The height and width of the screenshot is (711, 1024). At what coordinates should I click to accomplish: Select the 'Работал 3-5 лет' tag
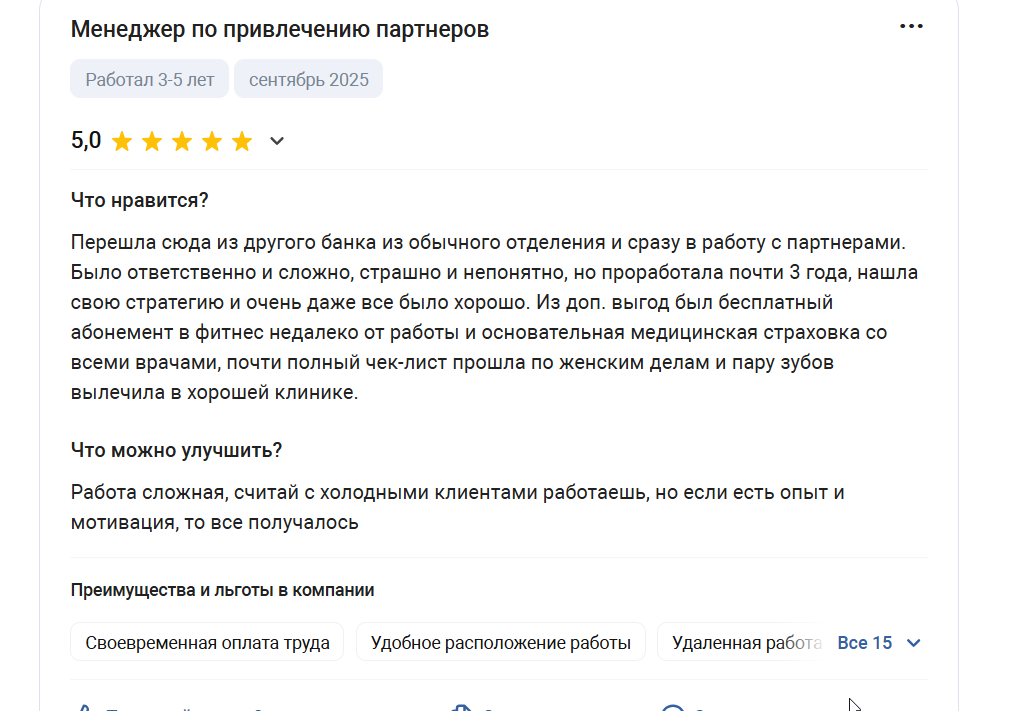[x=150, y=80]
